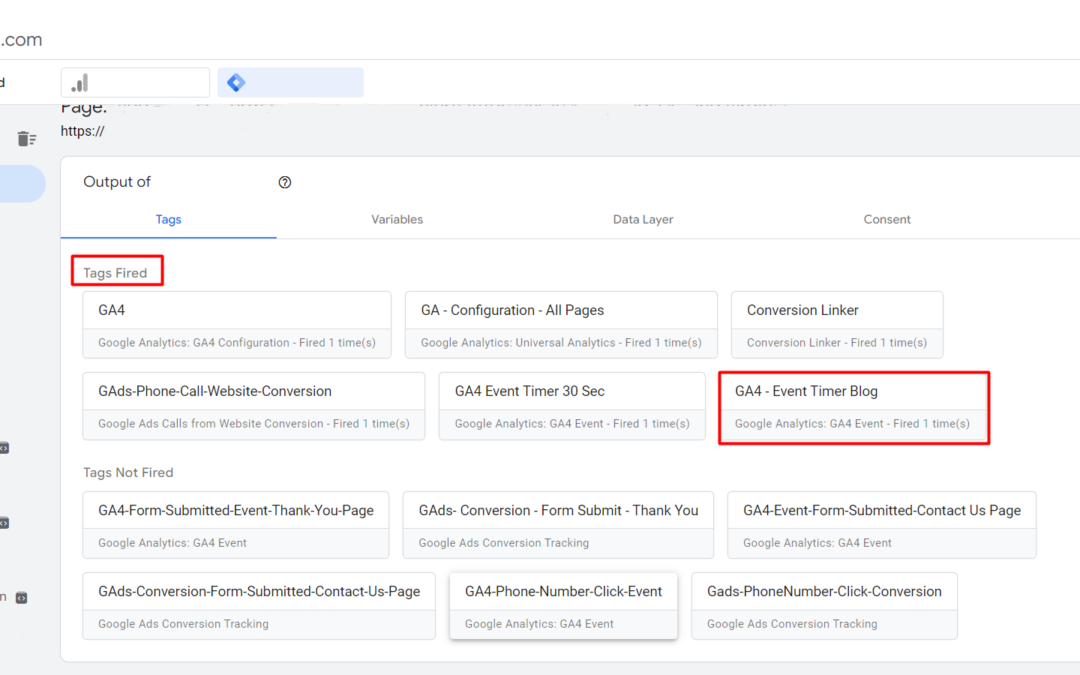Go to the Tags tab
The image size is (1080, 675).
click(x=168, y=219)
